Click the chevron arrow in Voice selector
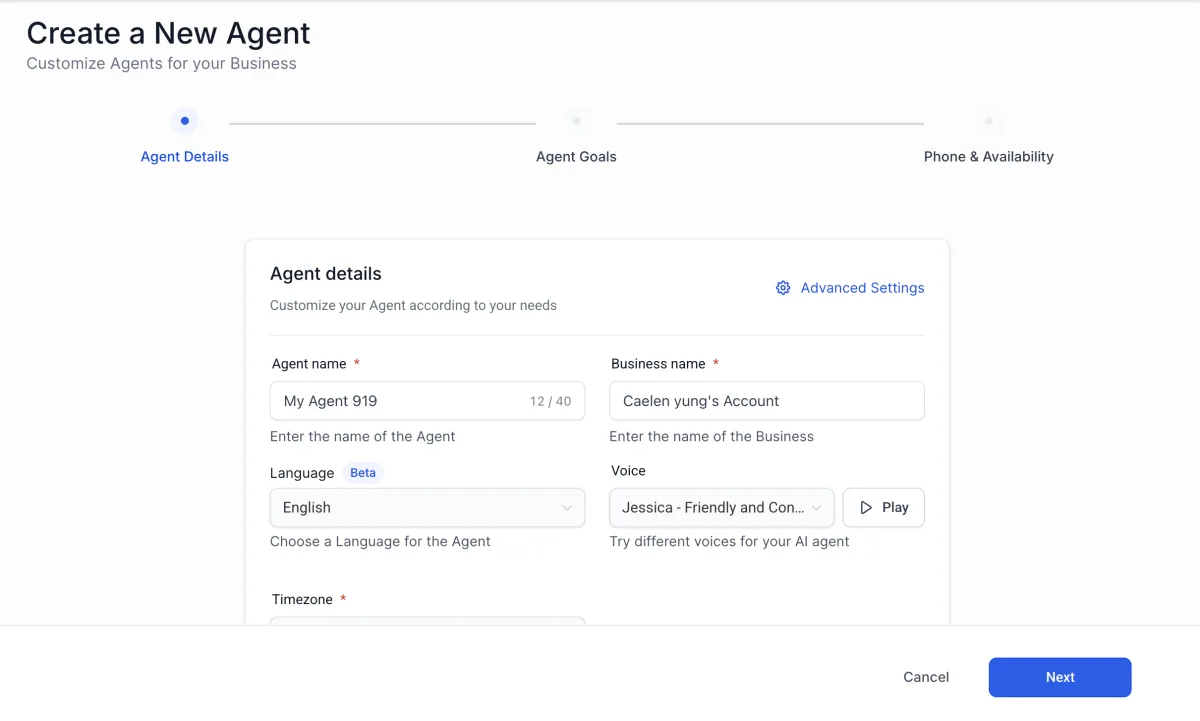Image resolution: width=1200 pixels, height=721 pixels. tap(817, 508)
